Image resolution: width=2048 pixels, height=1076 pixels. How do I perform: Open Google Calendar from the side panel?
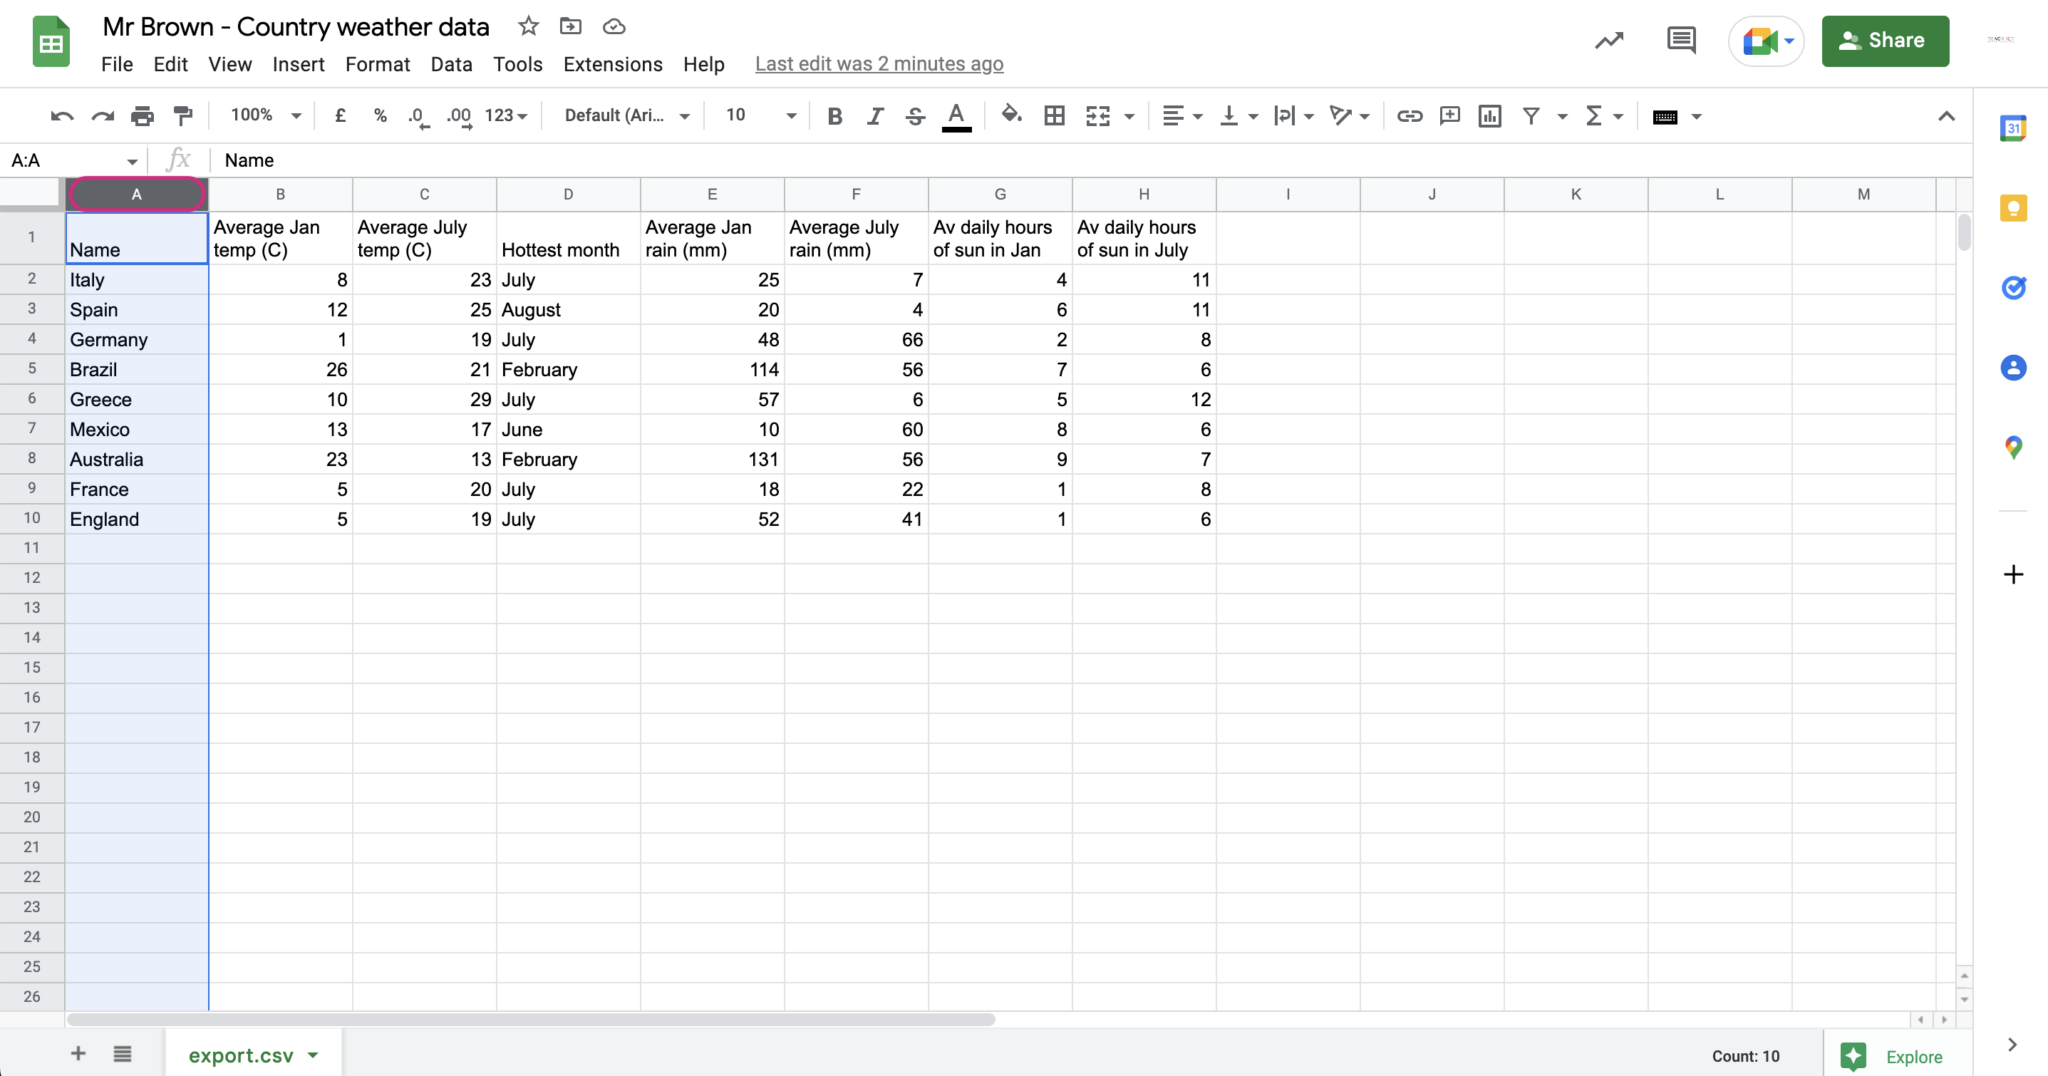(2013, 128)
